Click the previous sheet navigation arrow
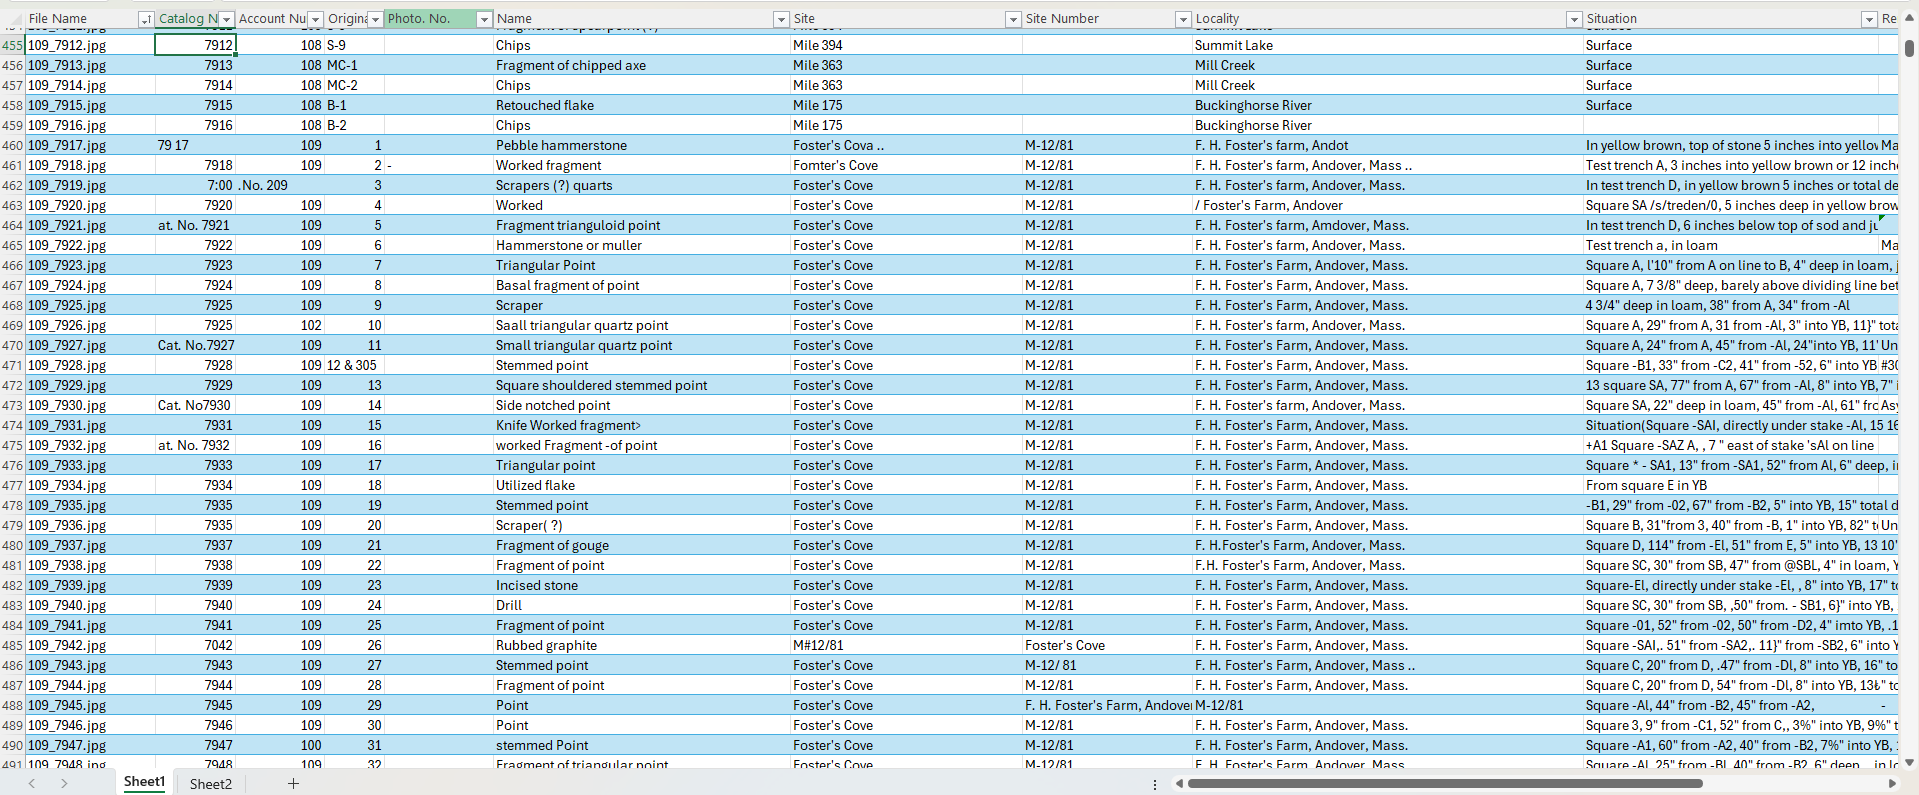The image size is (1919, 795). click(x=32, y=783)
